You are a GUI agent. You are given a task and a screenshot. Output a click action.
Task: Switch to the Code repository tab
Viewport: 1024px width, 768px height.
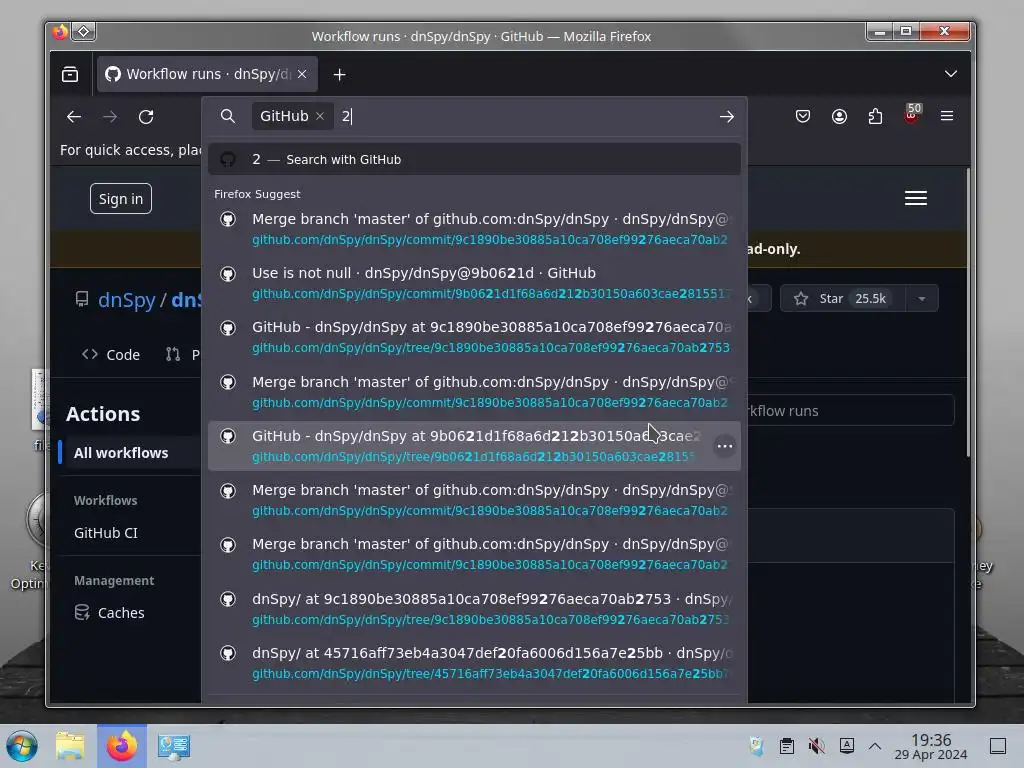pyautogui.click(x=111, y=355)
